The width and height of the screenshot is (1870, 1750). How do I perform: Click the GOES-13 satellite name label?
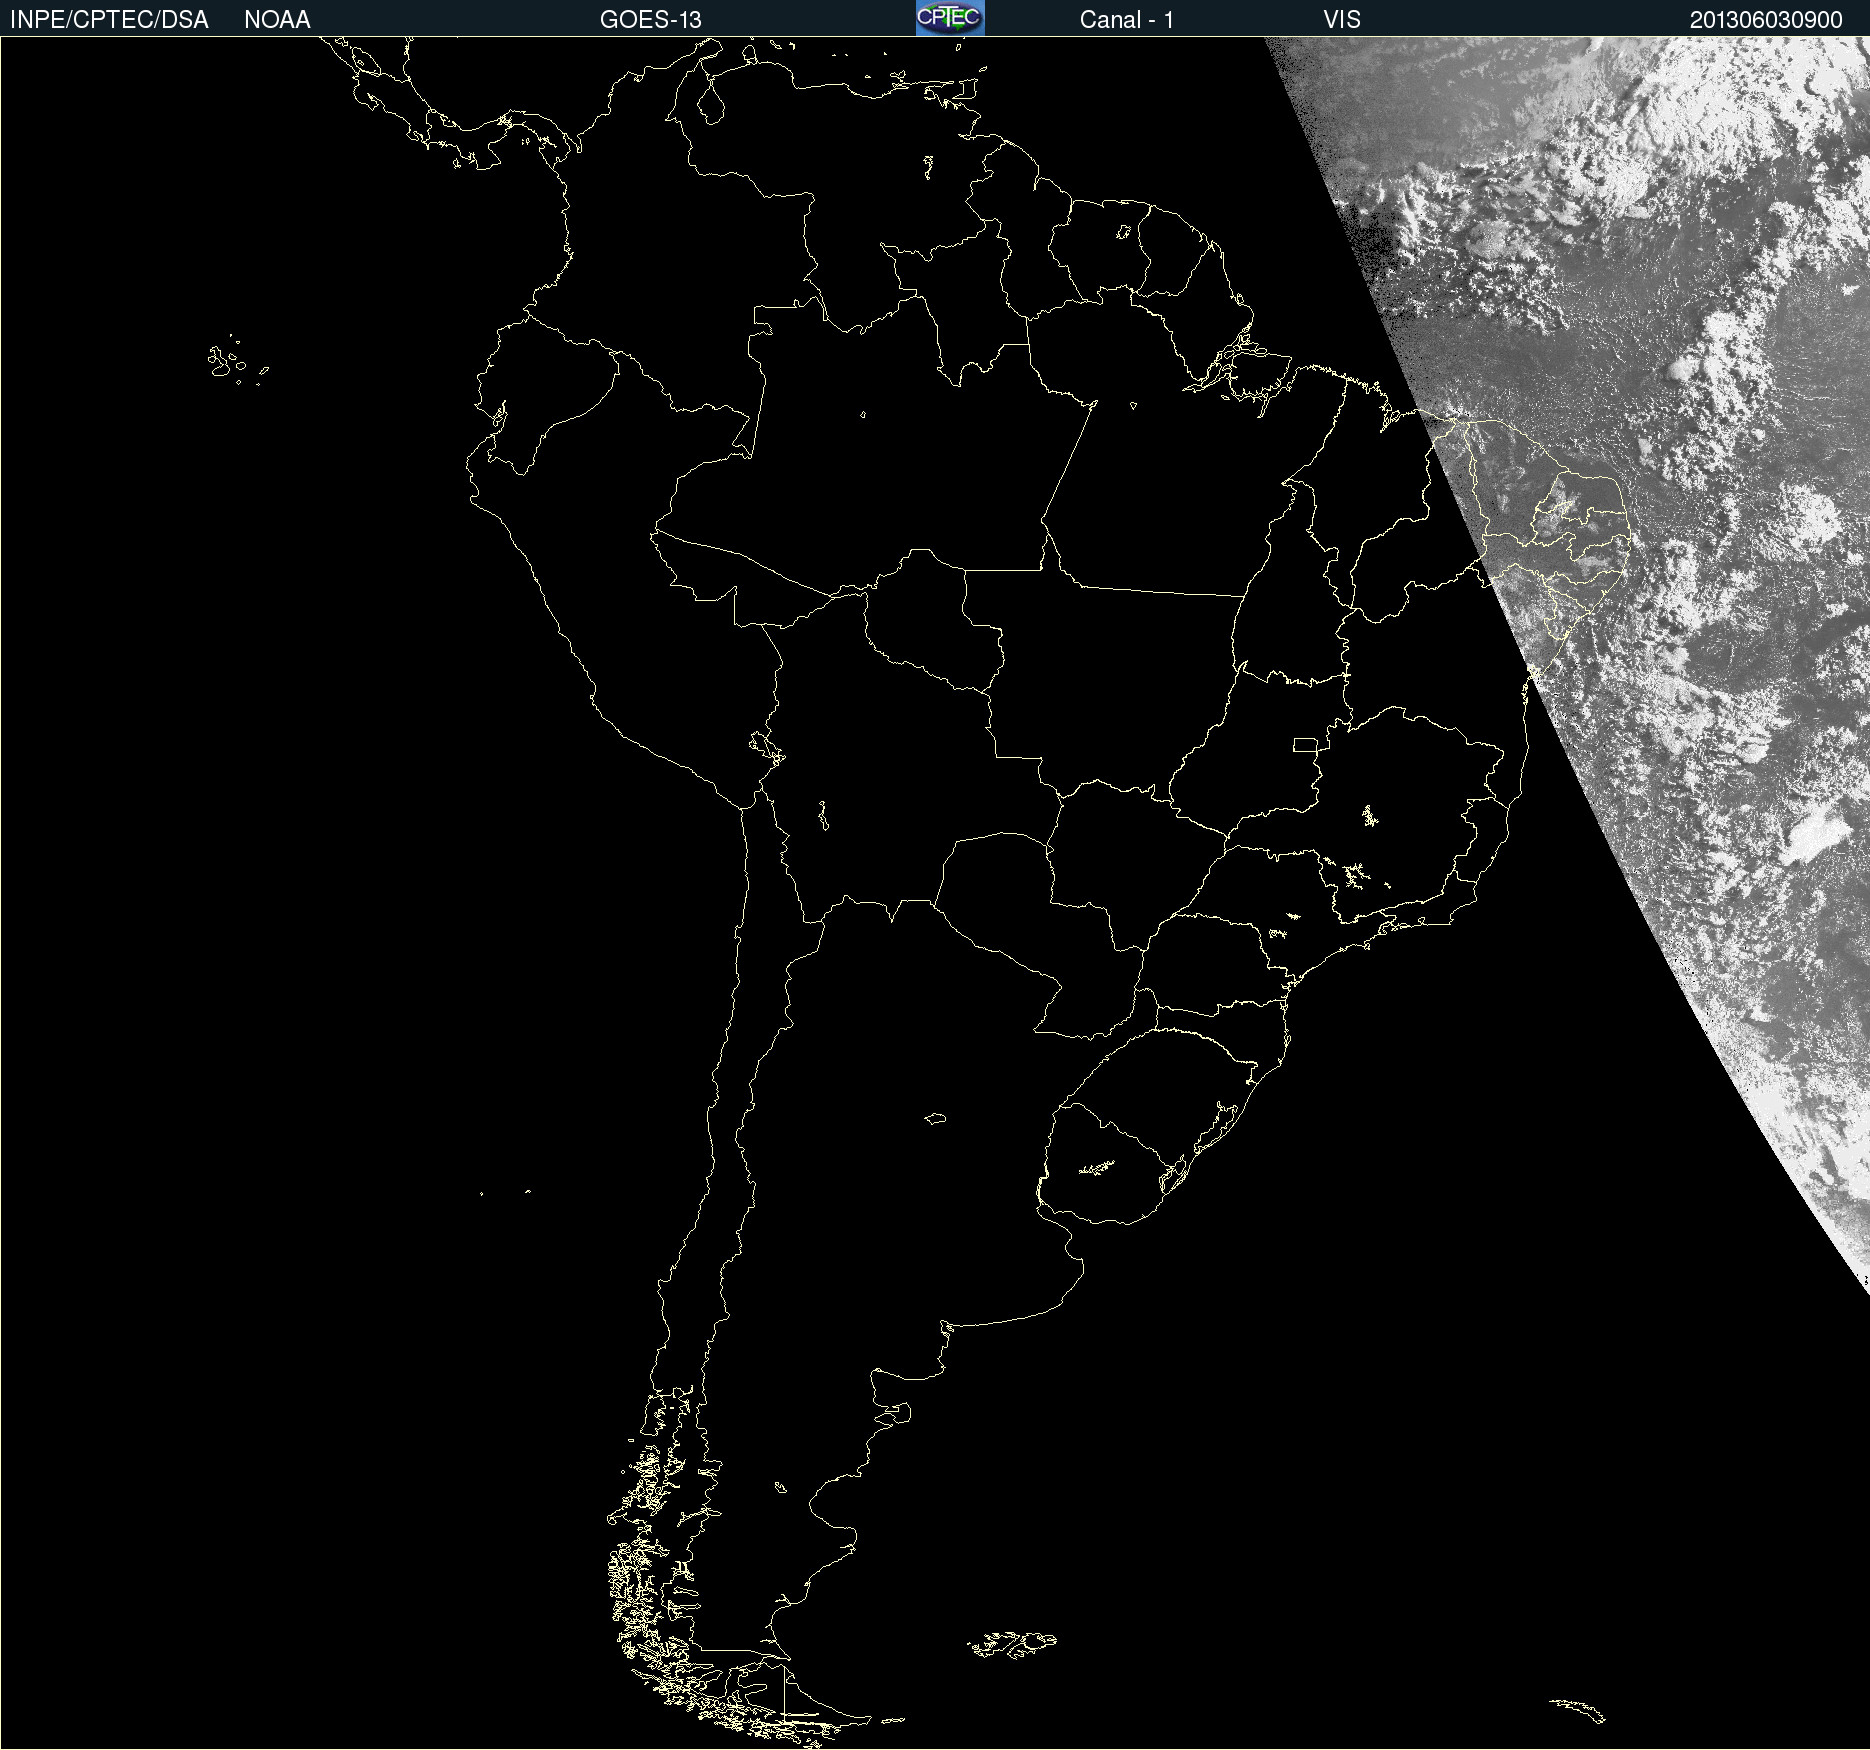pyautogui.click(x=650, y=20)
